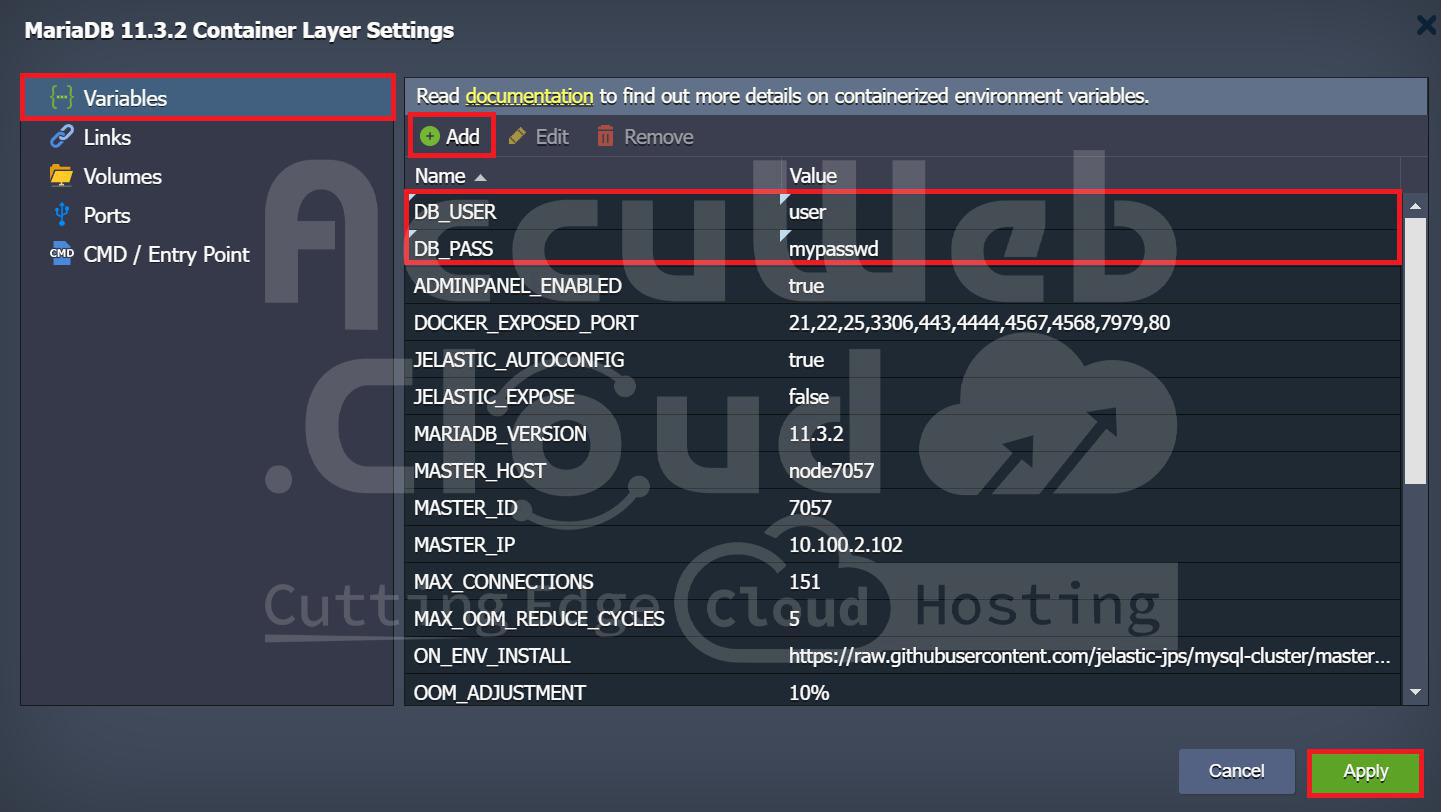The image size is (1441, 812).
Task: Close the Container Layer Settings dialog
Action: pyautogui.click(x=1427, y=26)
